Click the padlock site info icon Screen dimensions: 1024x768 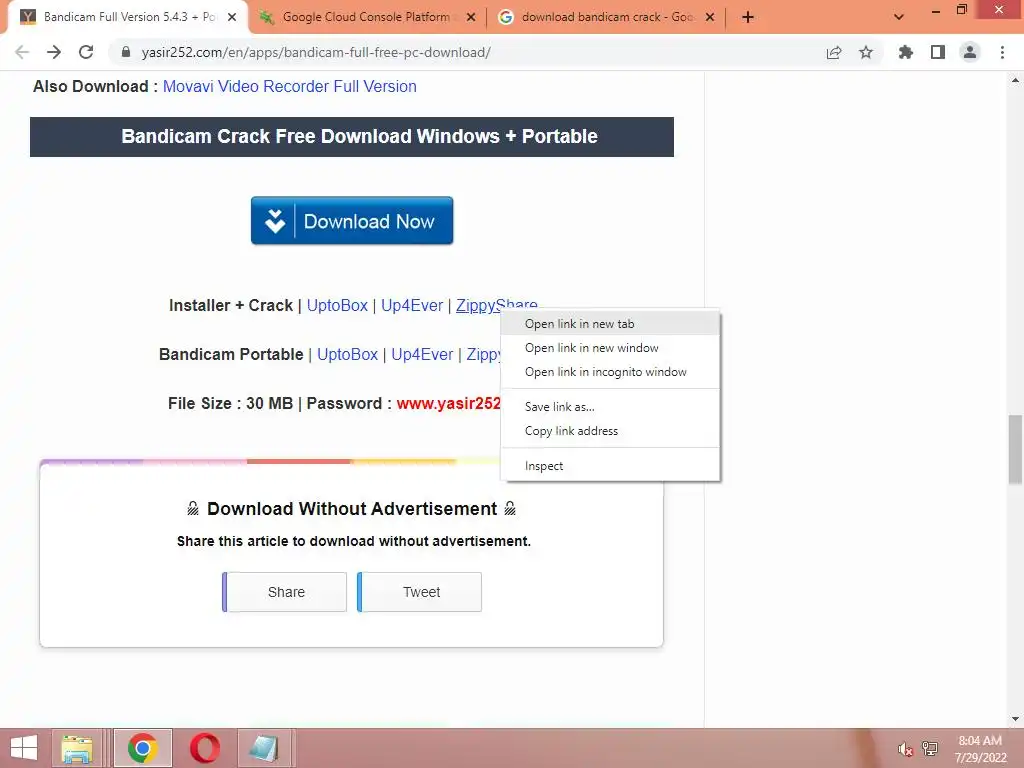coord(126,52)
